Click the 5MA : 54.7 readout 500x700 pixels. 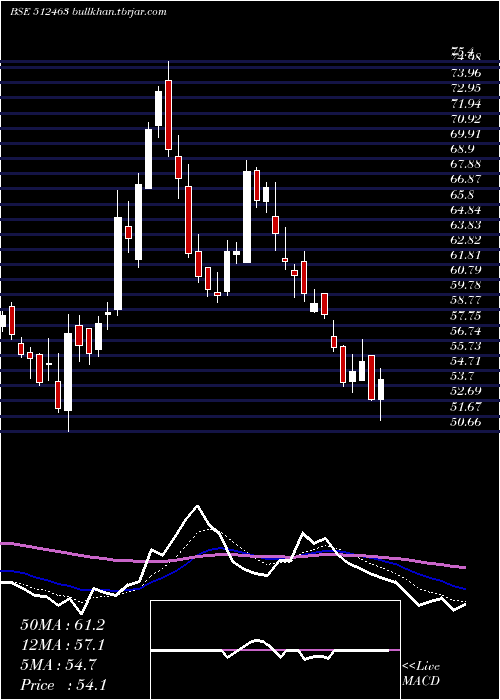point(58,665)
